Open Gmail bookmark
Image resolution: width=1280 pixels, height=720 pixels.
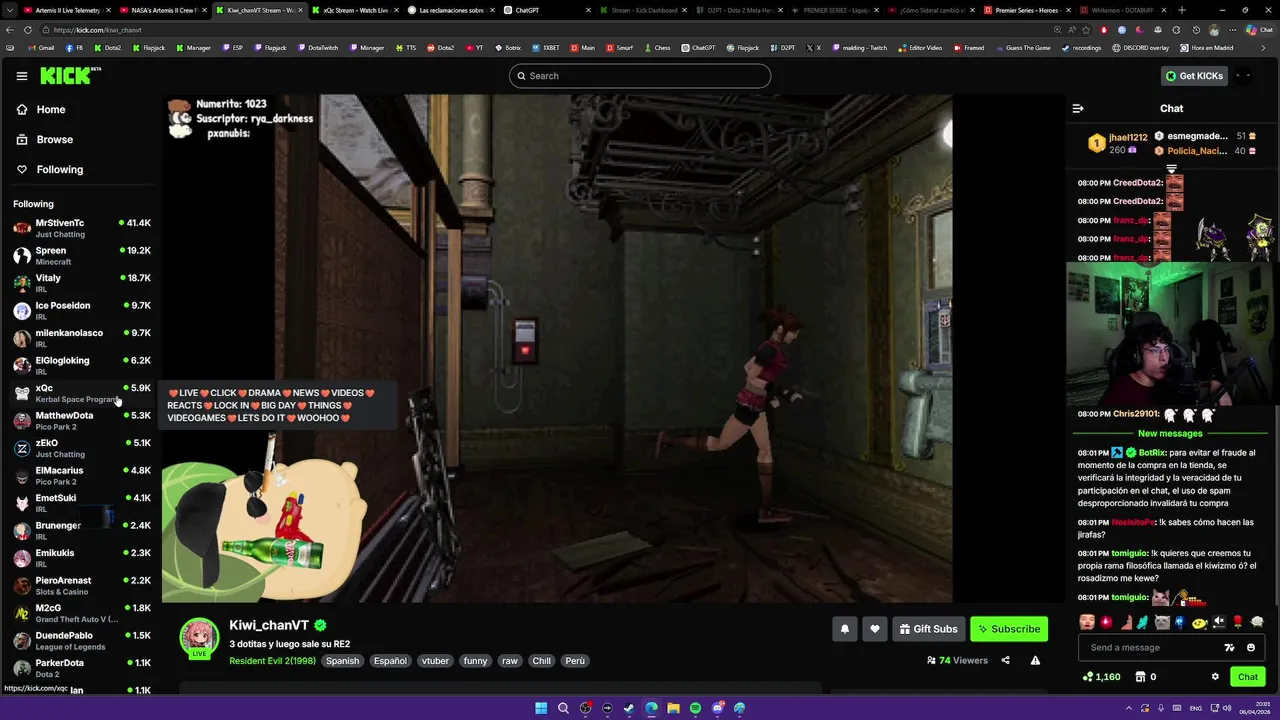(41, 48)
